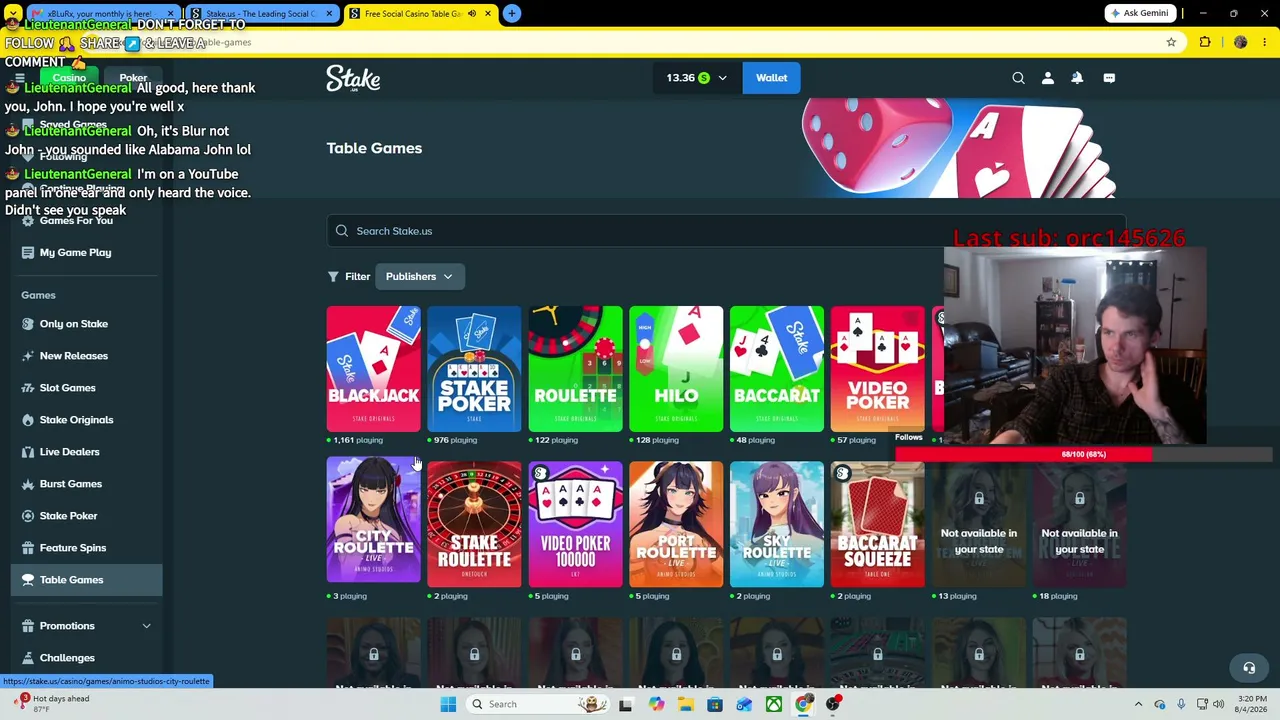
Task: Close the Stake.us Leading Social tab
Action: (329, 14)
